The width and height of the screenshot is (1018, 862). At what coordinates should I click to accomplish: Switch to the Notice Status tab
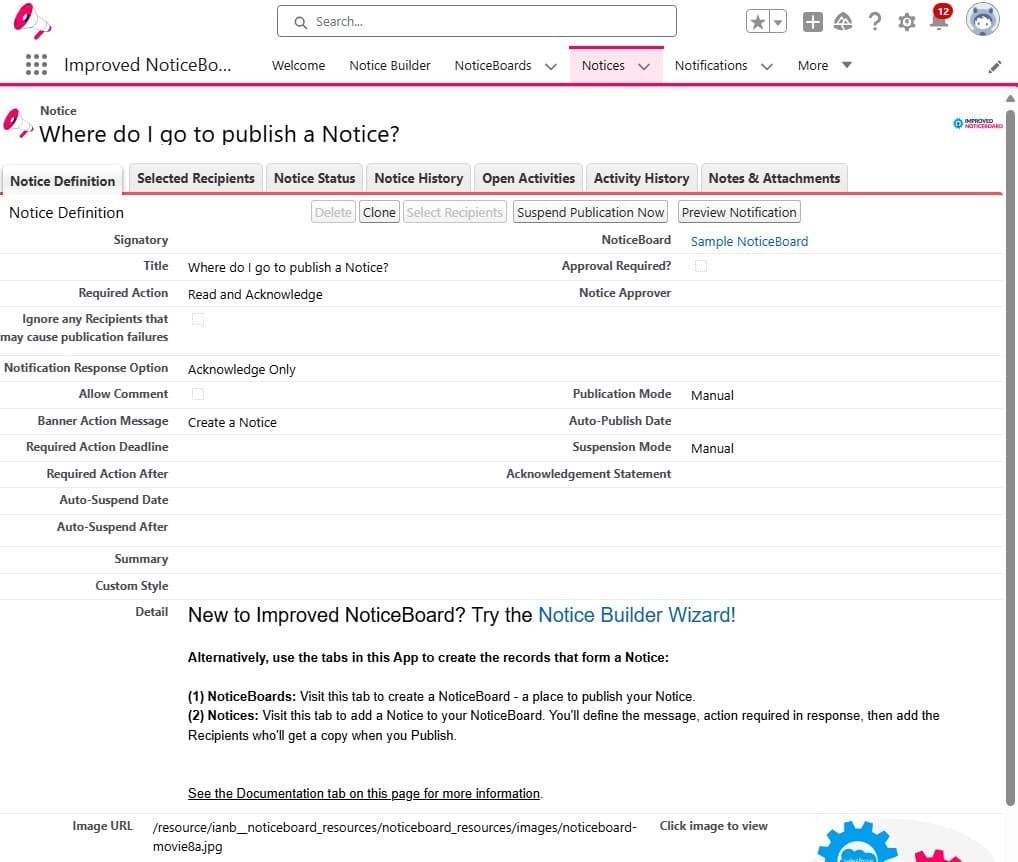(314, 179)
